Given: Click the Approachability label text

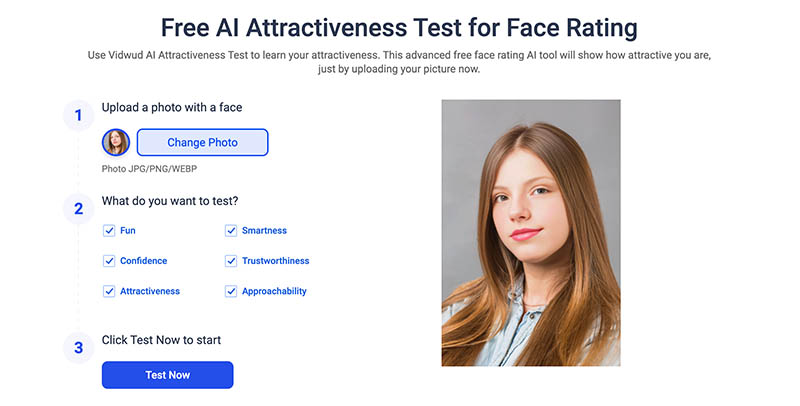Looking at the screenshot, I should 274,291.
